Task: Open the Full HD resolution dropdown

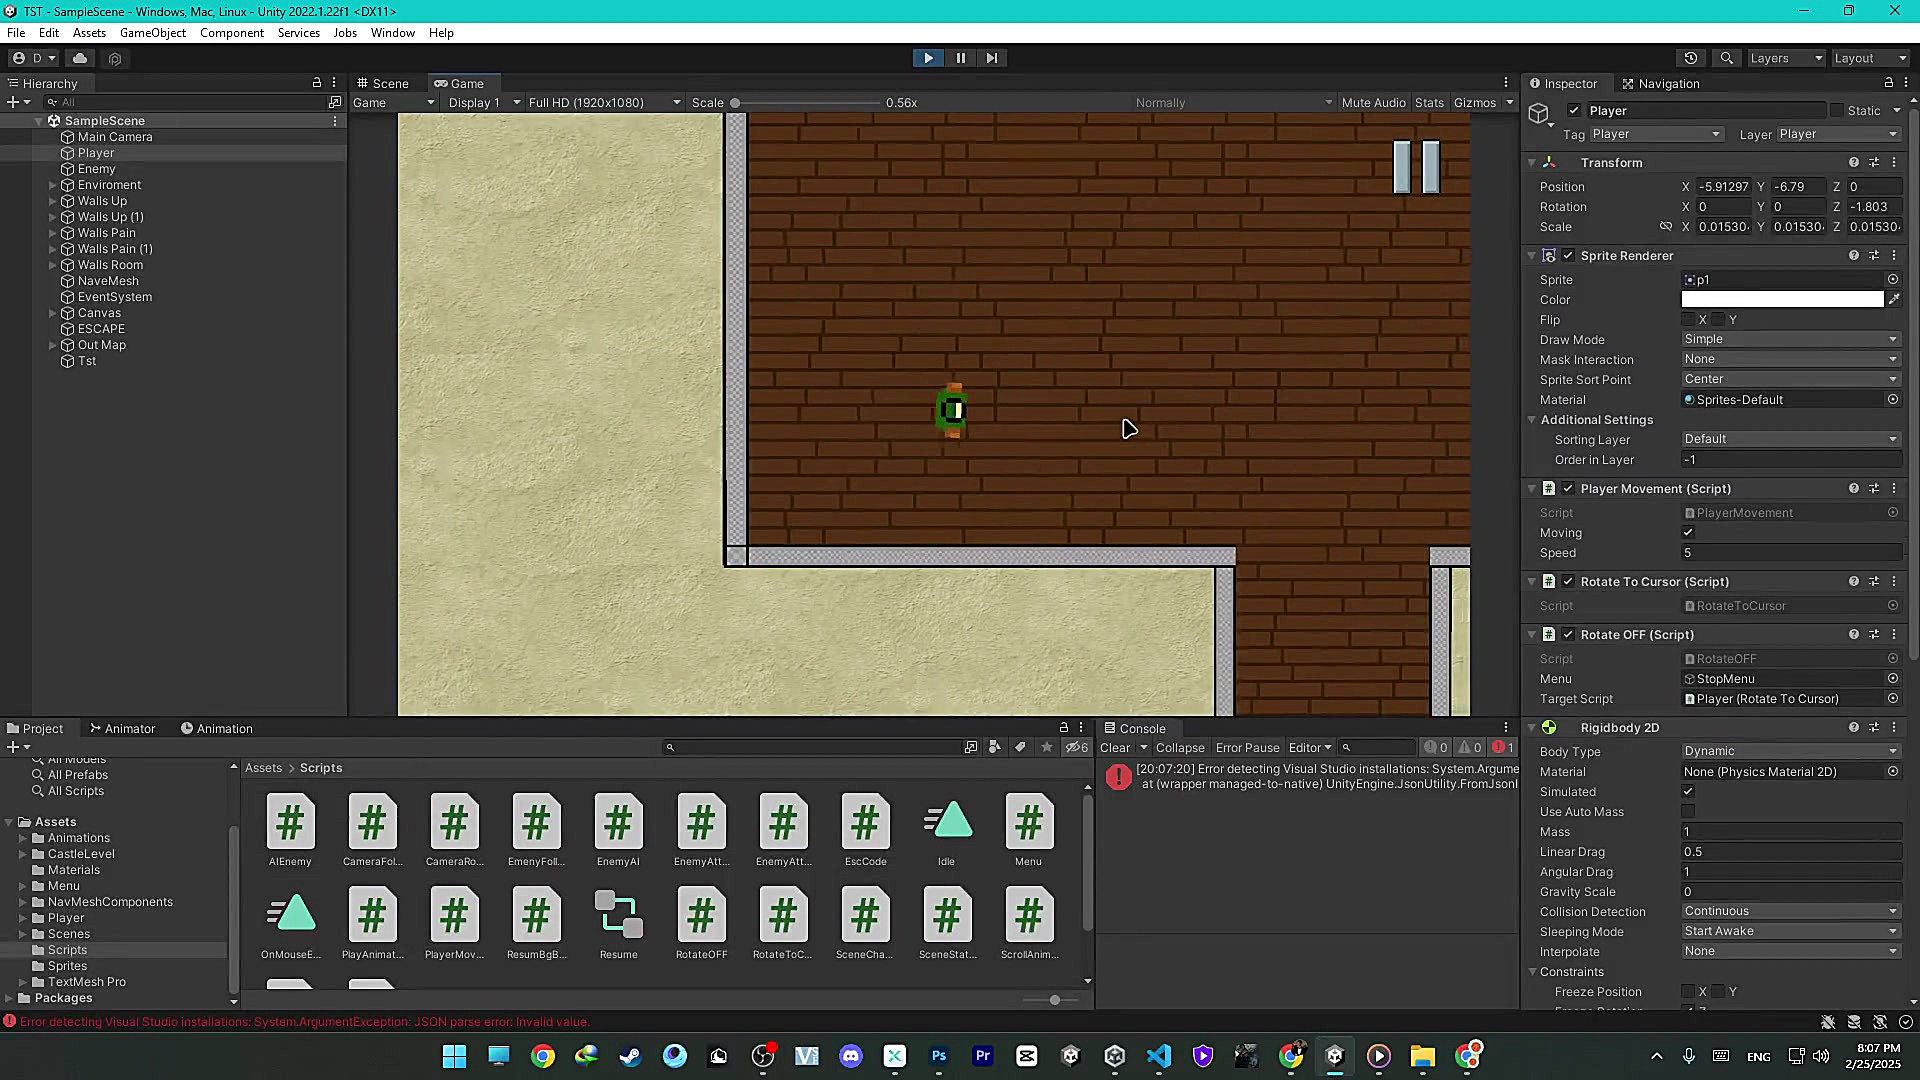Action: pyautogui.click(x=604, y=103)
